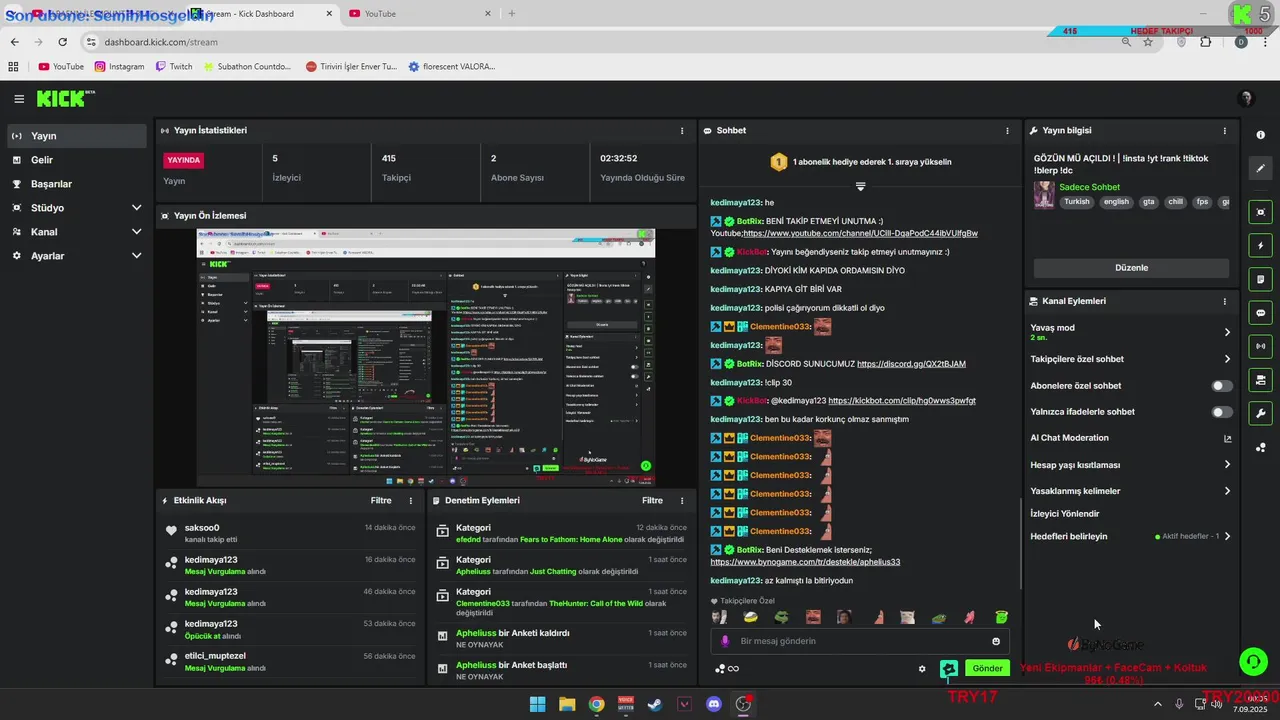Viewport: 1280px width, 720px height.
Task: Open Yayın İstatistikleri three-dot menu
Action: pyautogui.click(x=682, y=131)
